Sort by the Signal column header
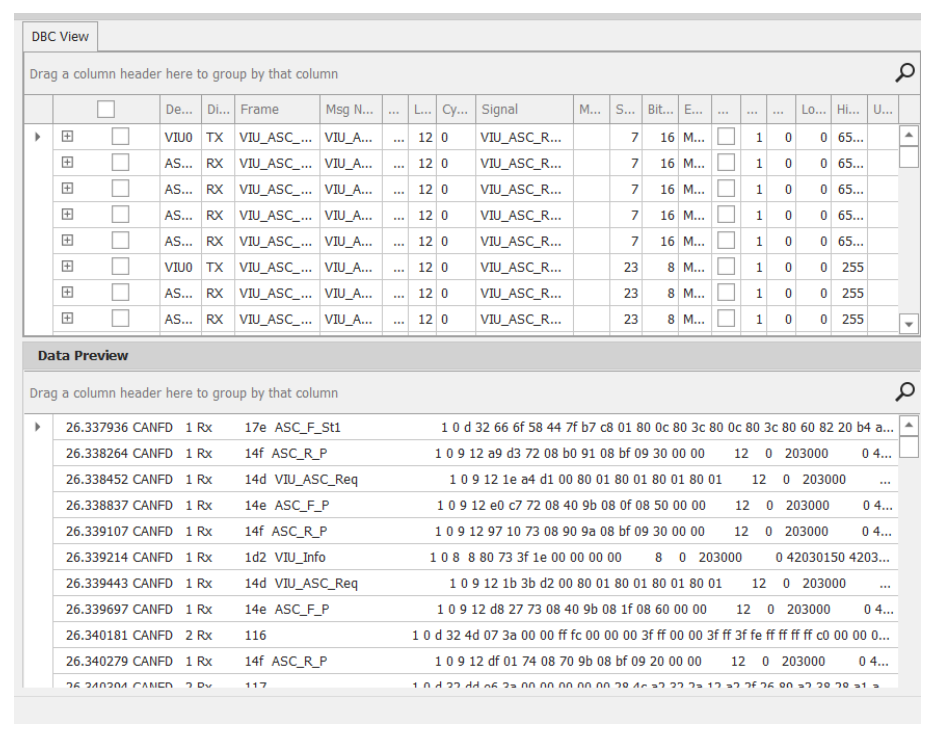 (x=524, y=109)
